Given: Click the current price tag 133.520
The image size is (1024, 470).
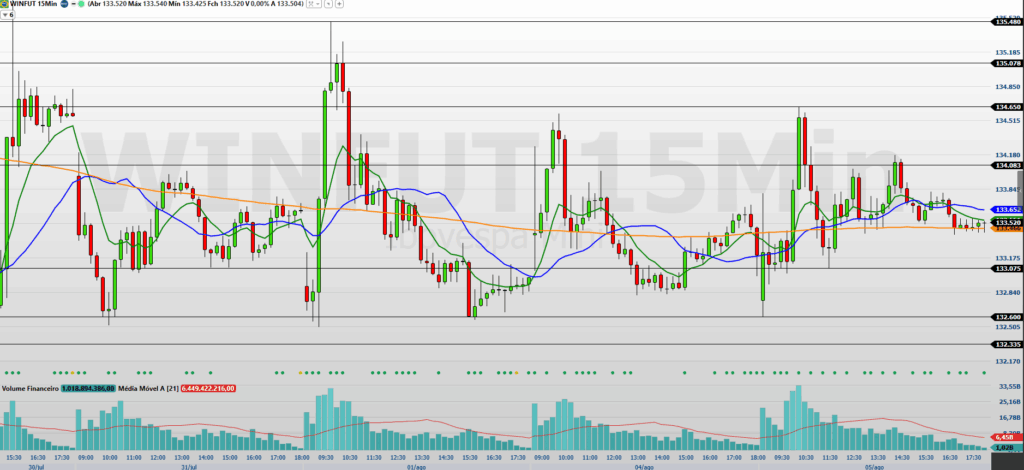Looking at the screenshot, I should [1006, 222].
